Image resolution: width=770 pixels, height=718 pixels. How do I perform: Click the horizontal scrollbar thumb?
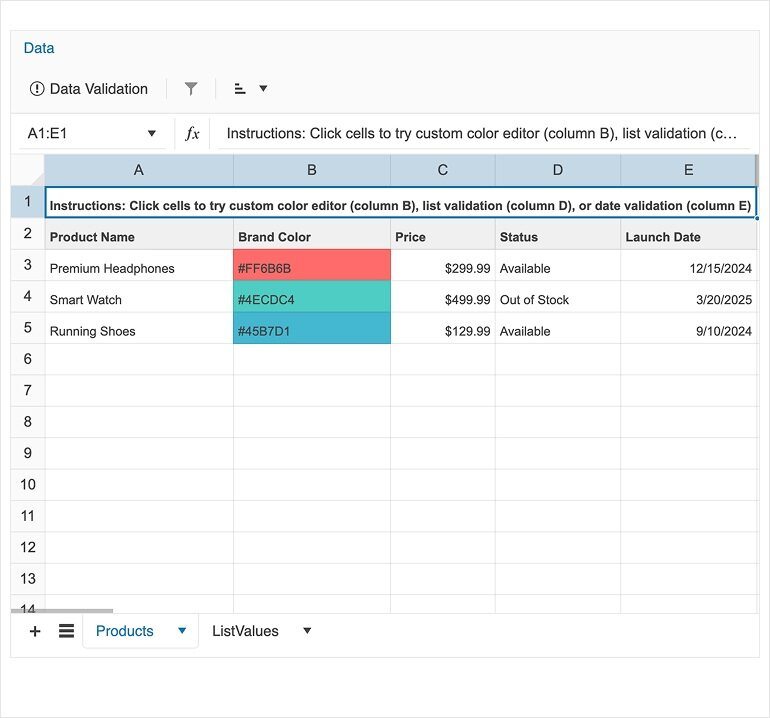[x=62, y=611]
